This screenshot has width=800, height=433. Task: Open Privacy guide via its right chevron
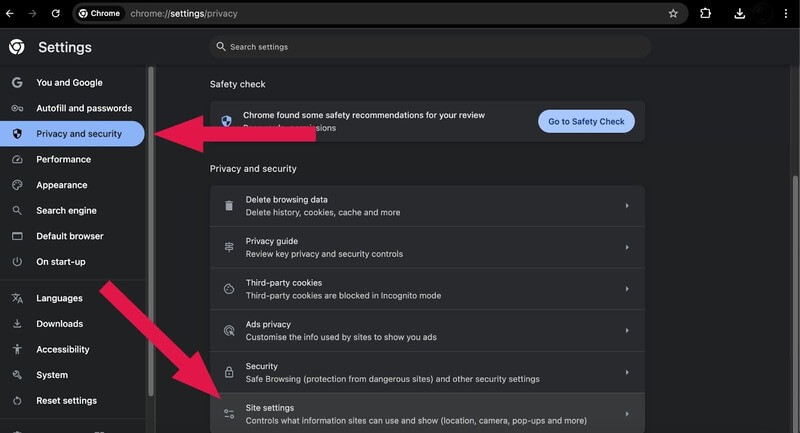coord(627,247)
